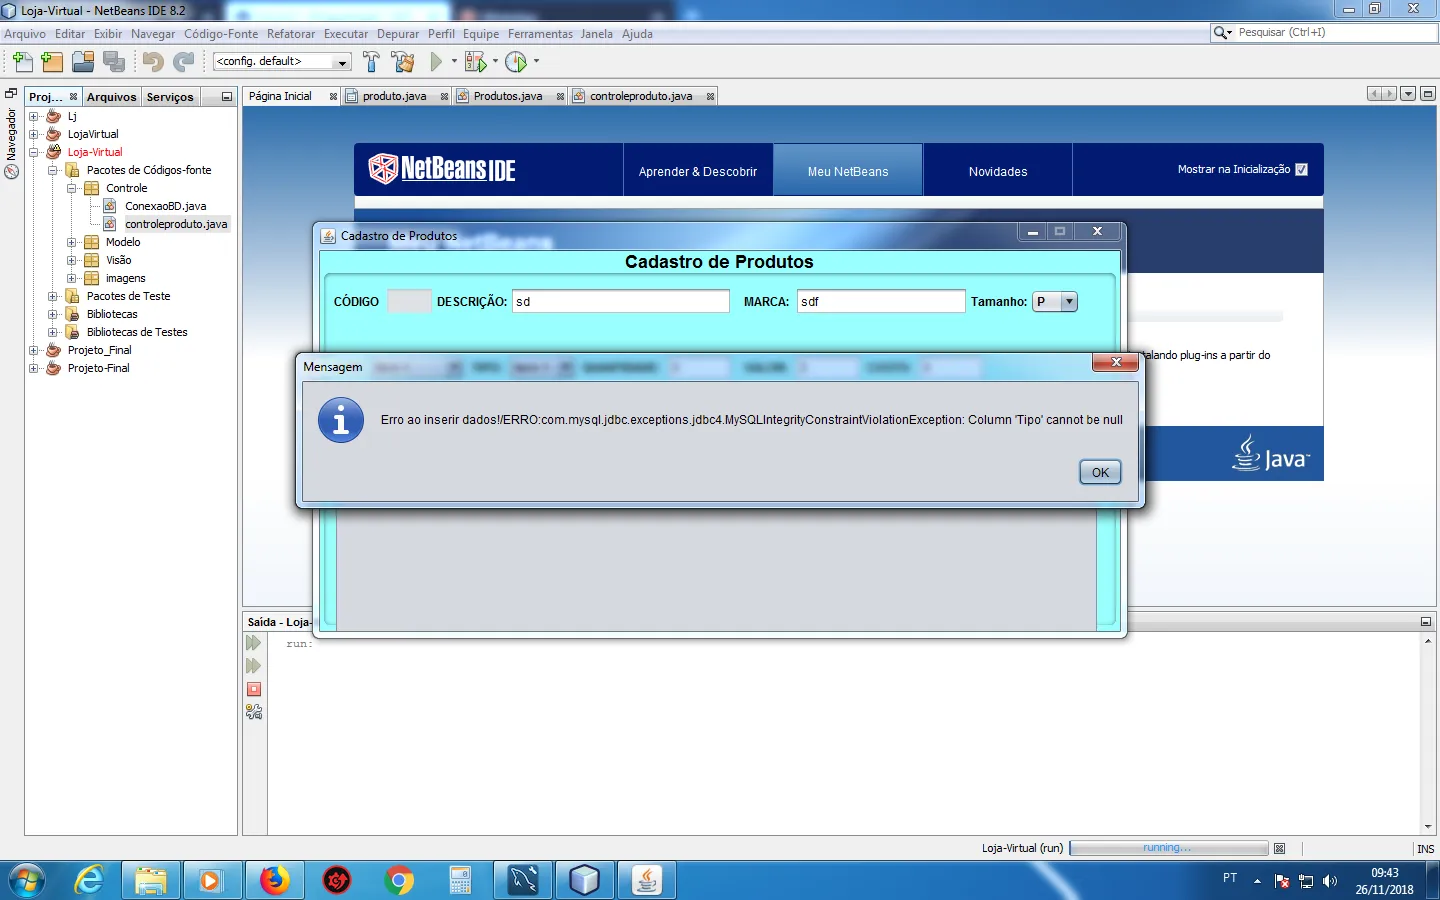Screen dimensions: 1440x900
Task: Close the Produtos.java tab with its x
Action: pos(560,97)
